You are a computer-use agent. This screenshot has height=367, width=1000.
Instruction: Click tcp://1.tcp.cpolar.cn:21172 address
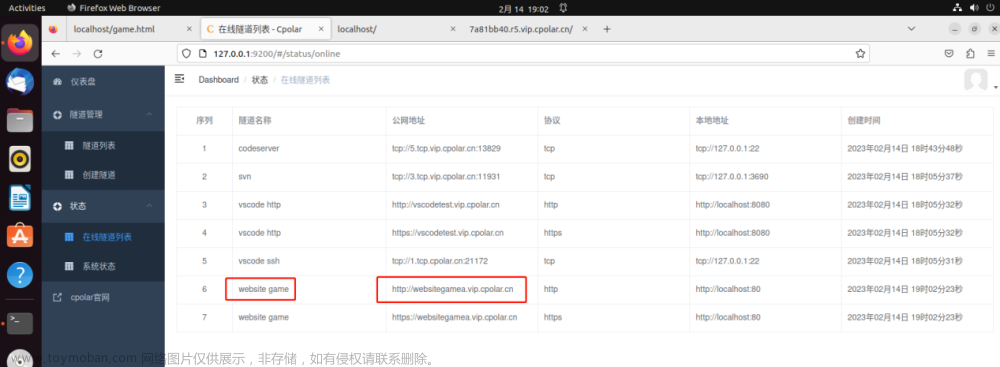(440, 260)
